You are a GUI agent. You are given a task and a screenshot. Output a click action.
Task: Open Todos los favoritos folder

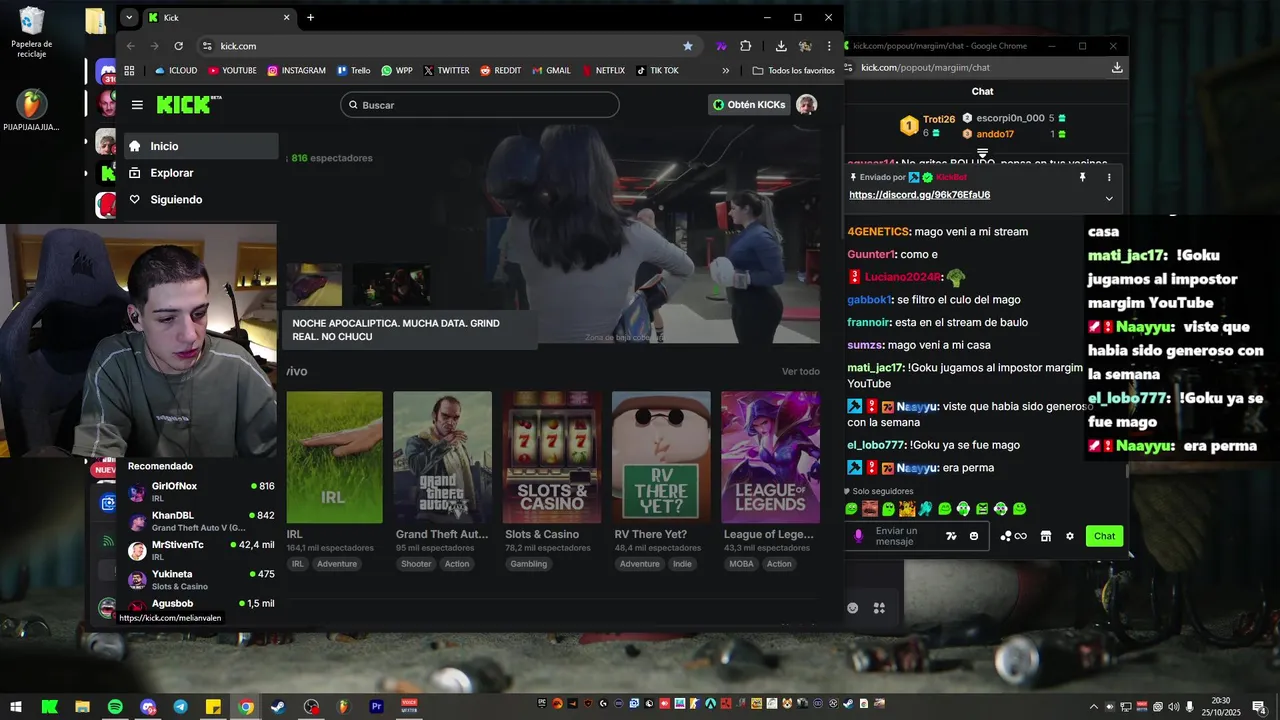(793, 71)
